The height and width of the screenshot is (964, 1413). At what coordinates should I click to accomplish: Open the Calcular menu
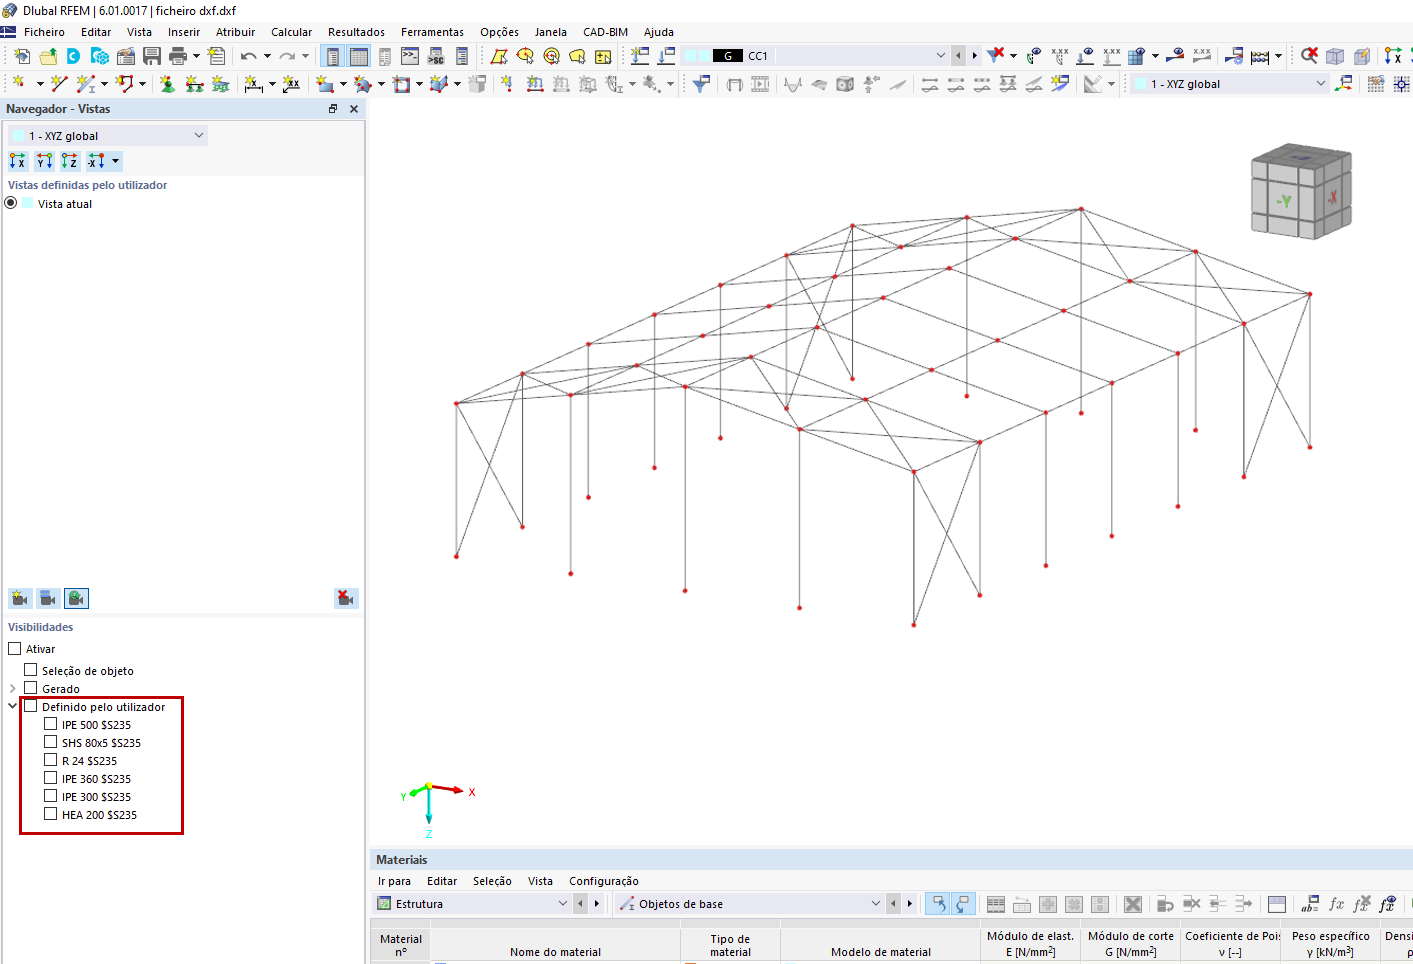(x=292, y=32)
